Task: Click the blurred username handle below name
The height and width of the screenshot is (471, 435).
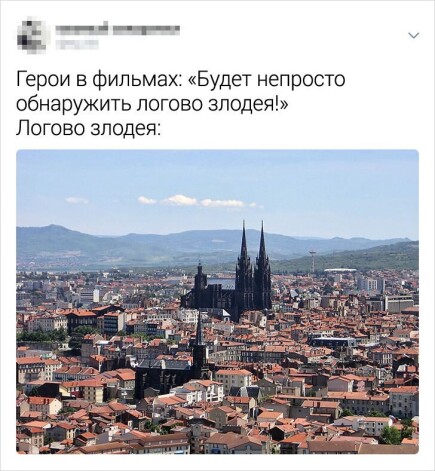Action: coord(77,44)
